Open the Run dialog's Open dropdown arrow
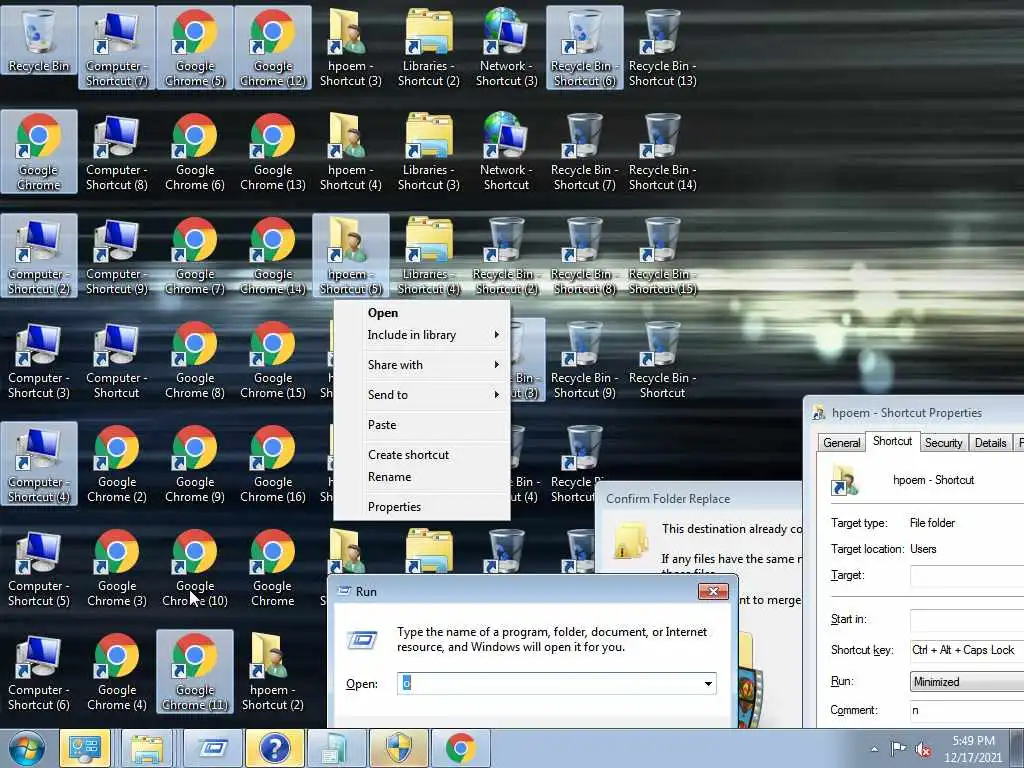The width and height of the screenshot is (1024, 768). coord(708,684)
